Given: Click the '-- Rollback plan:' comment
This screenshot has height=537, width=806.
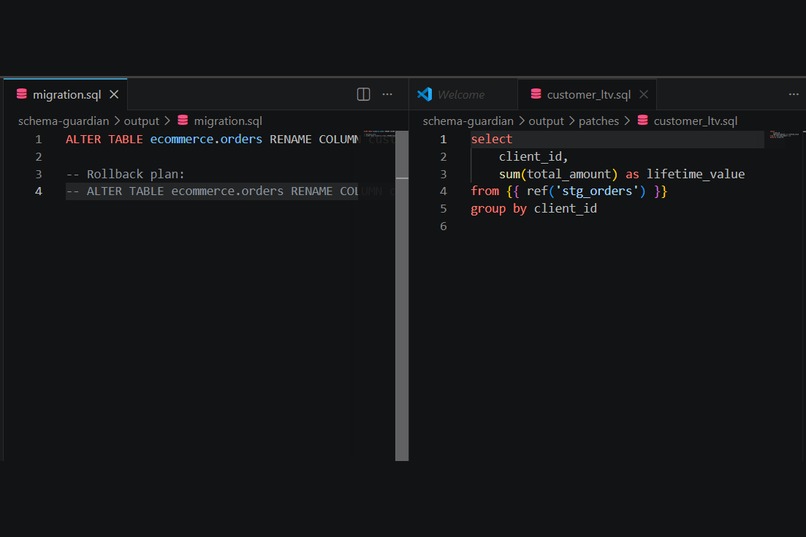Looking at the screenshot, I should (125, 174).
